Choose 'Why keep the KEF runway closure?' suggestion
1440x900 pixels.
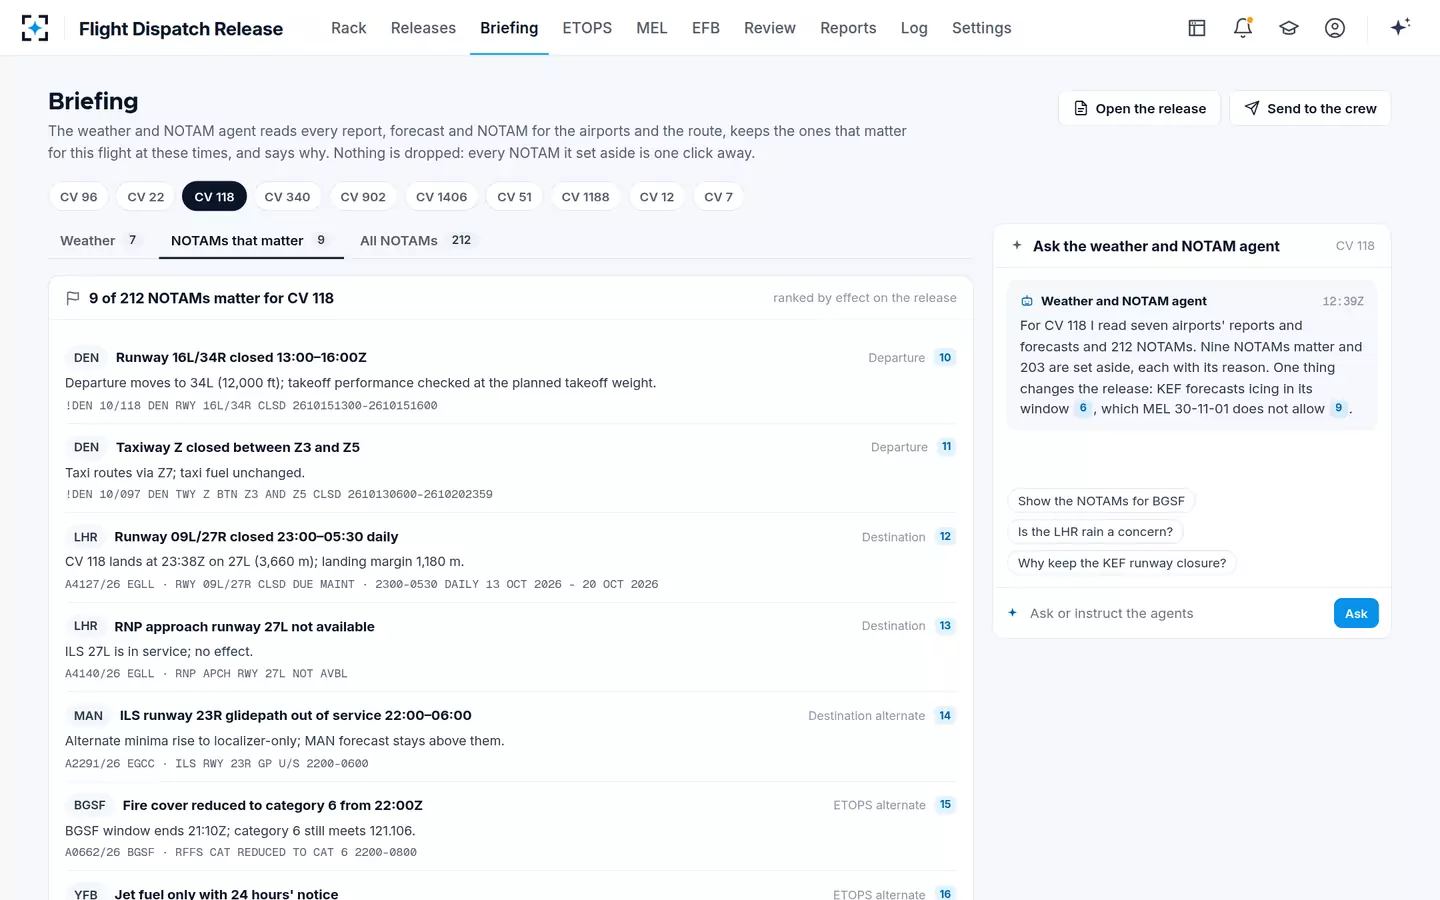[1122, 563]
